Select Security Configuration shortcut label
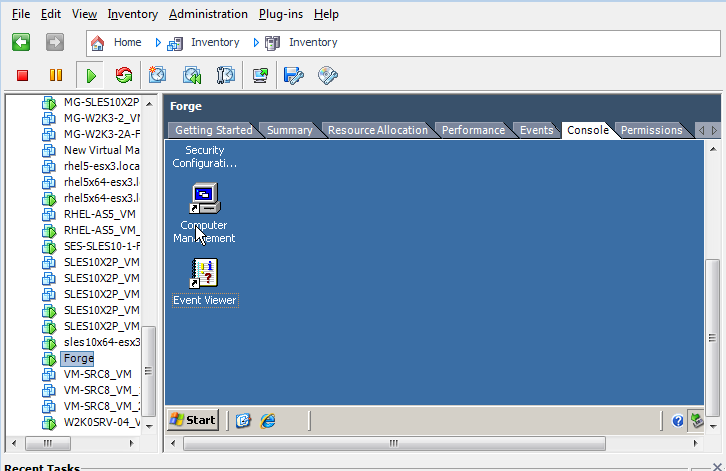 pos(204,157)
